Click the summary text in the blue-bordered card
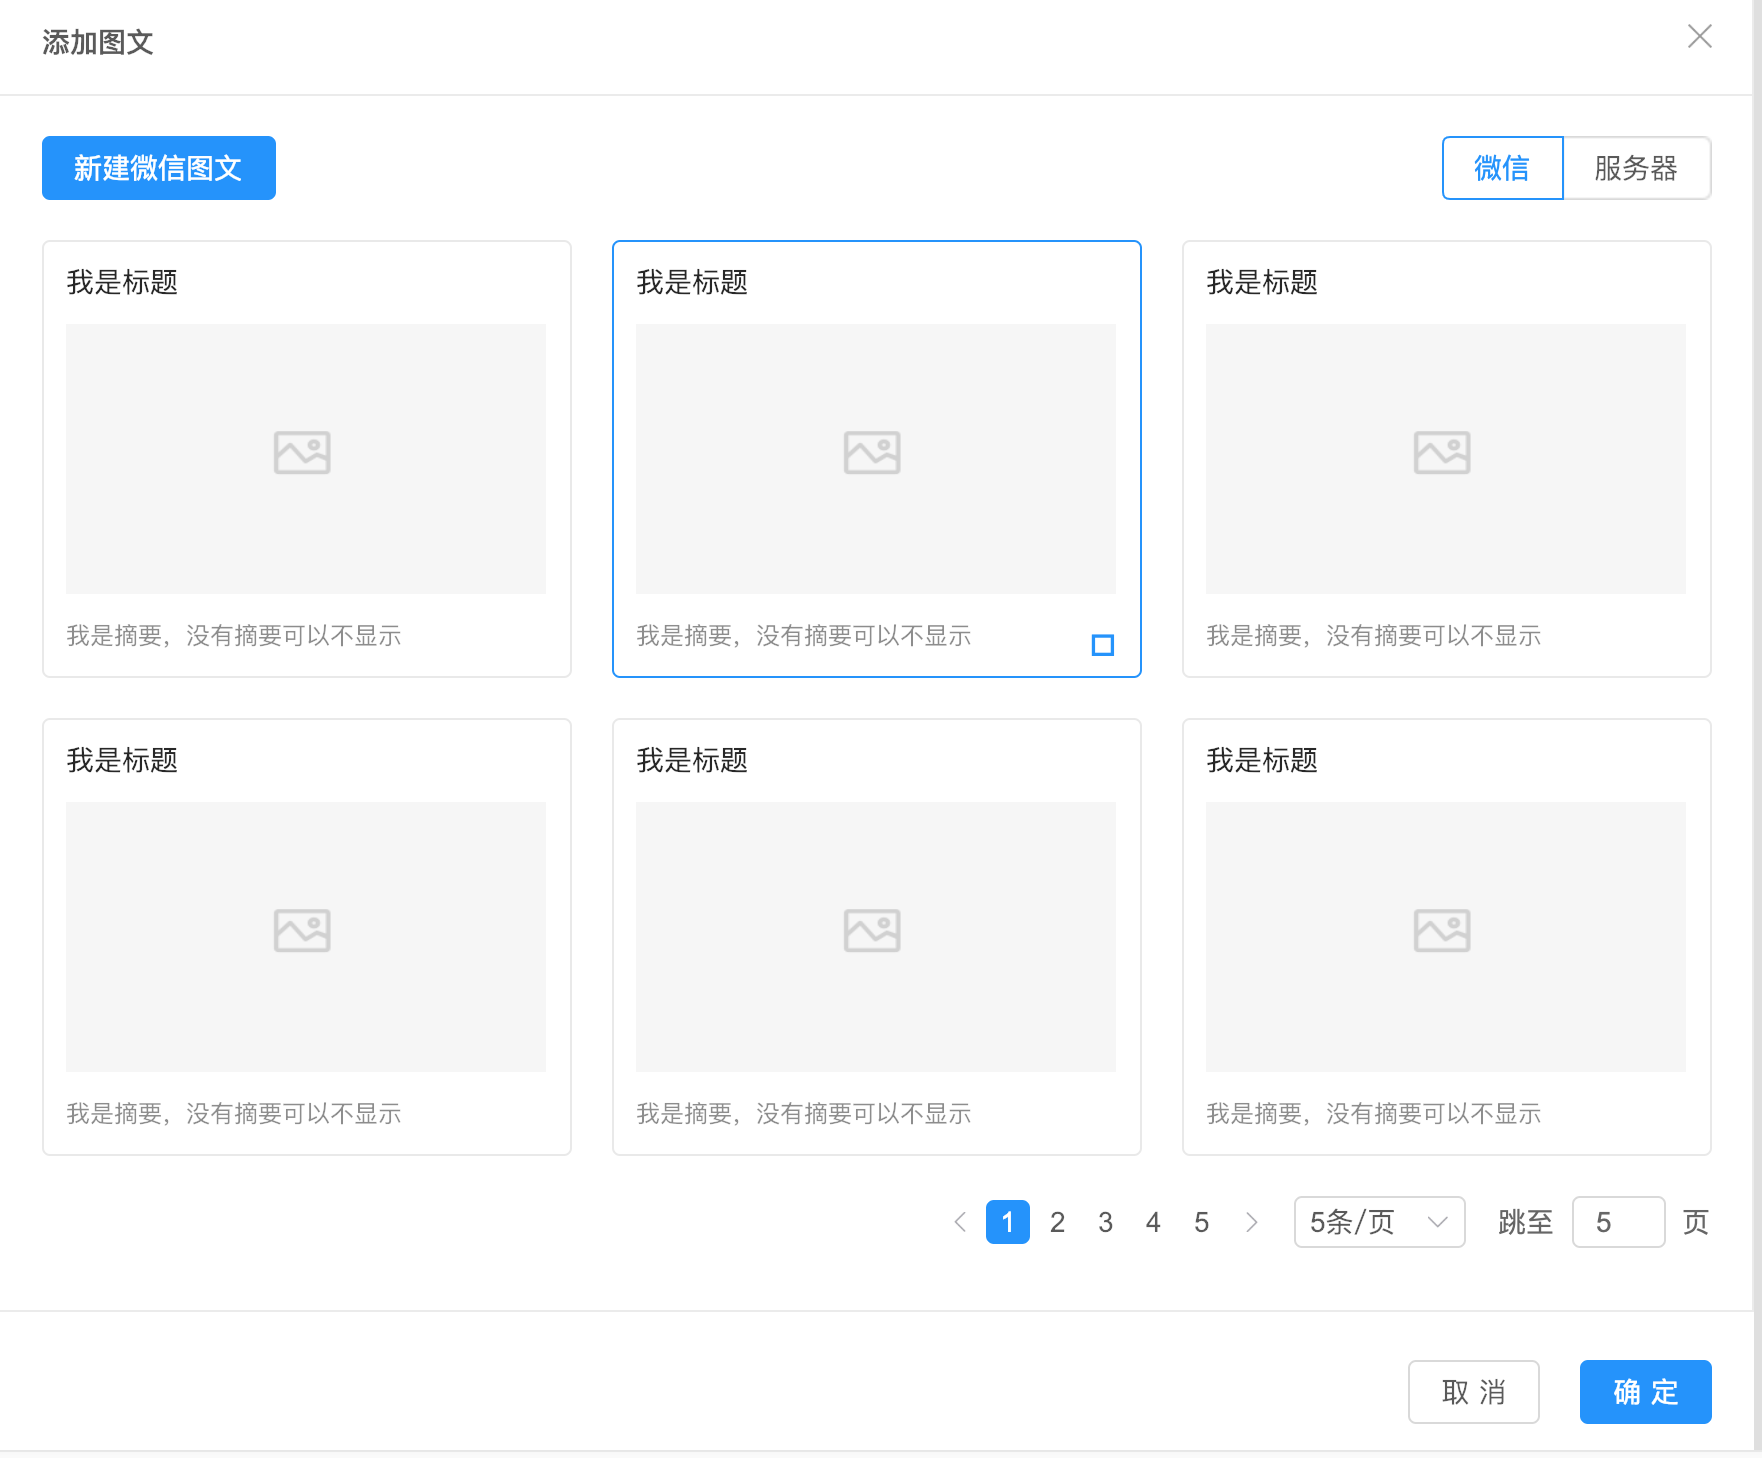1762x1458 pixels. 804,636
